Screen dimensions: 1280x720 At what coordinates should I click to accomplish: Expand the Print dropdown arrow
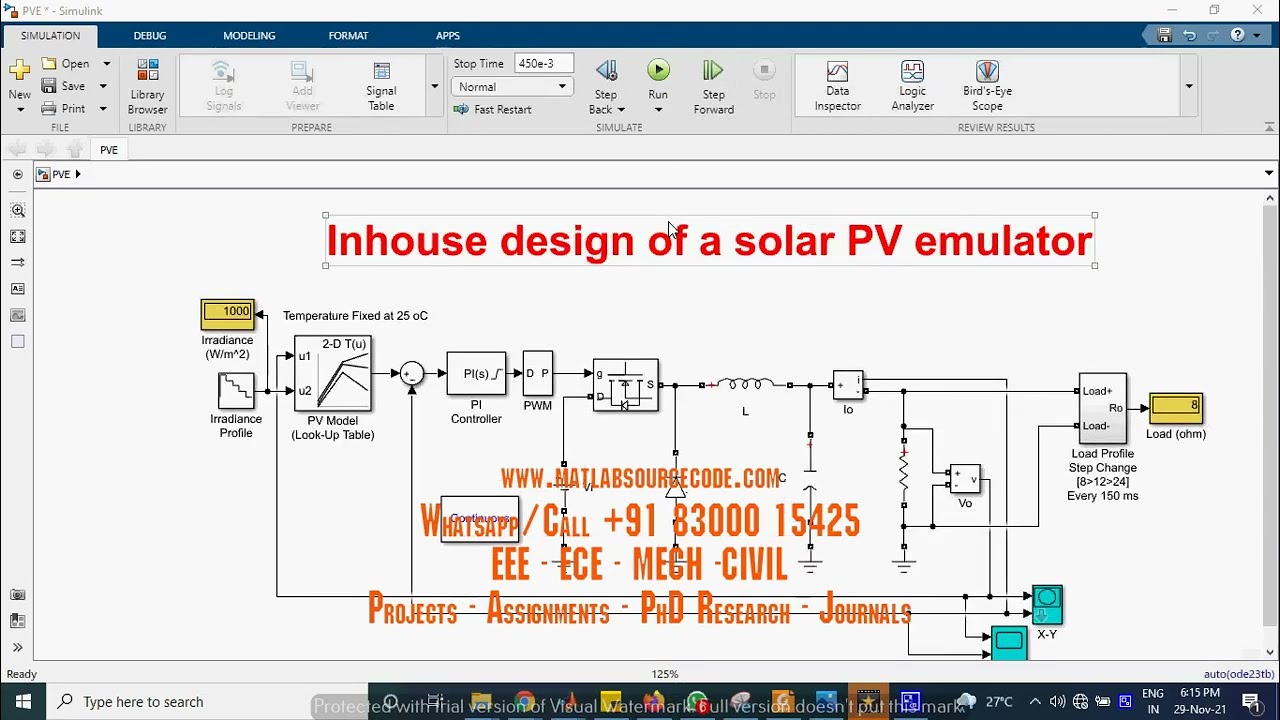point(102,108)
